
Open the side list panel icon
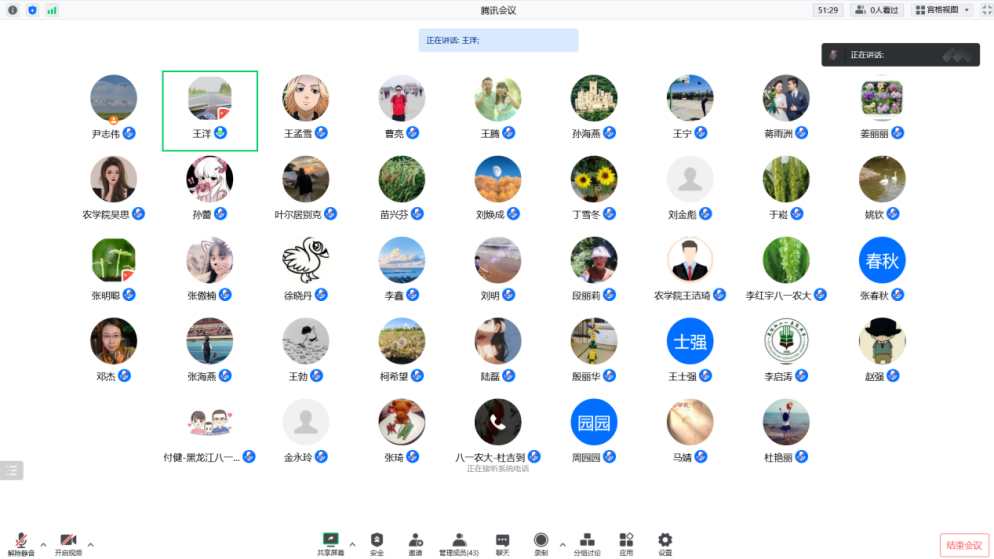pyautogui.click(x=12, y=470)
